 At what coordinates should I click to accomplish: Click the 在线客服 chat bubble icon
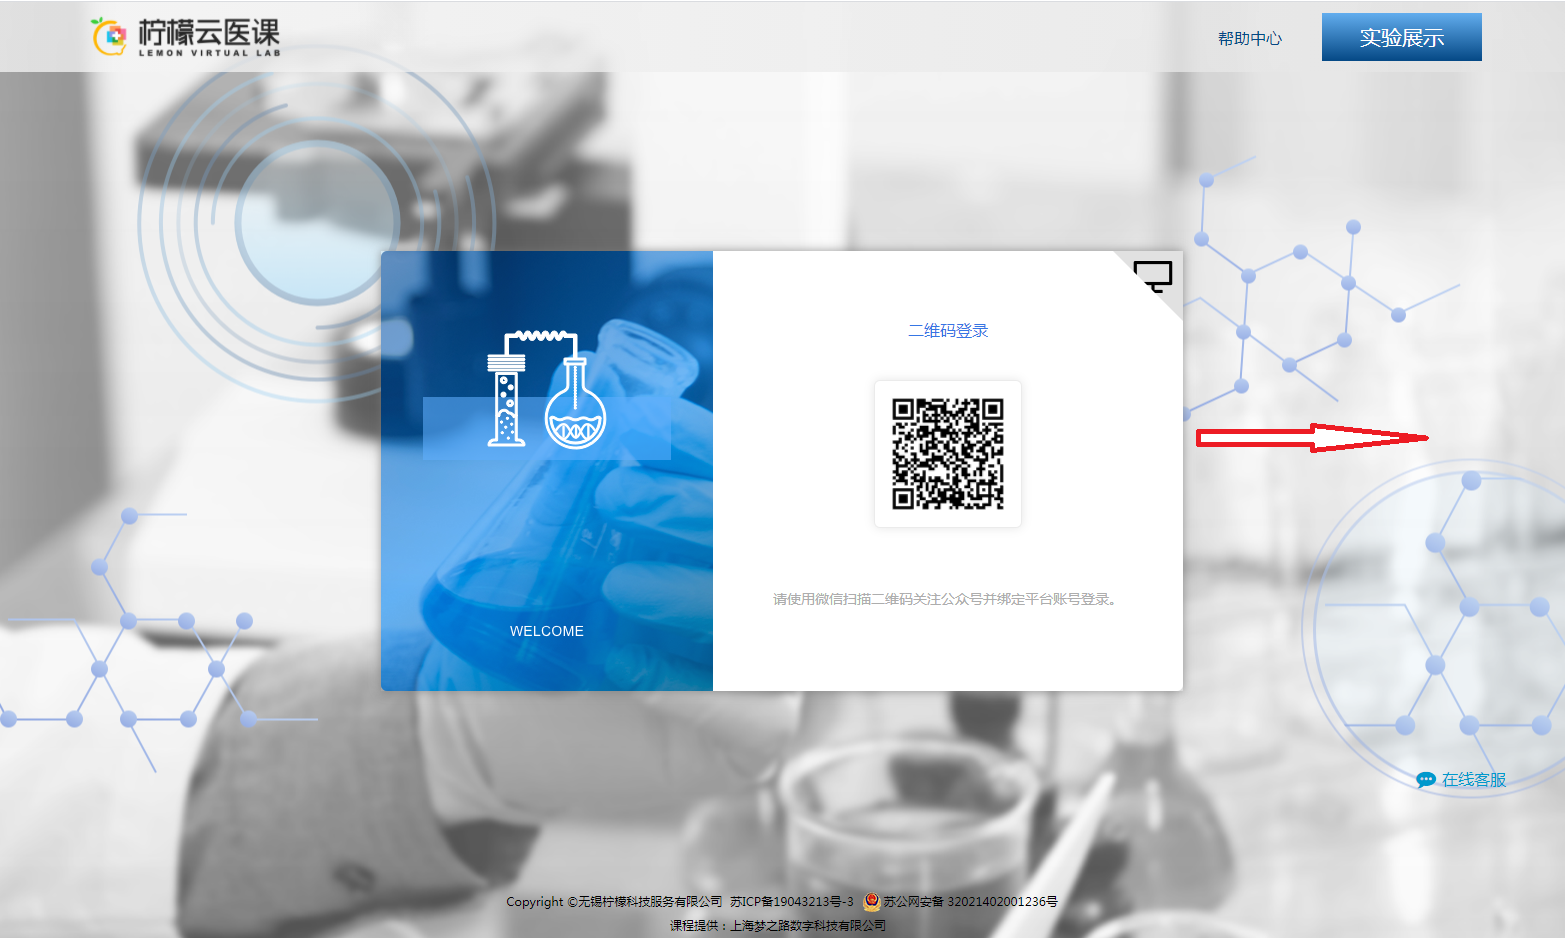click(1426, 780)
